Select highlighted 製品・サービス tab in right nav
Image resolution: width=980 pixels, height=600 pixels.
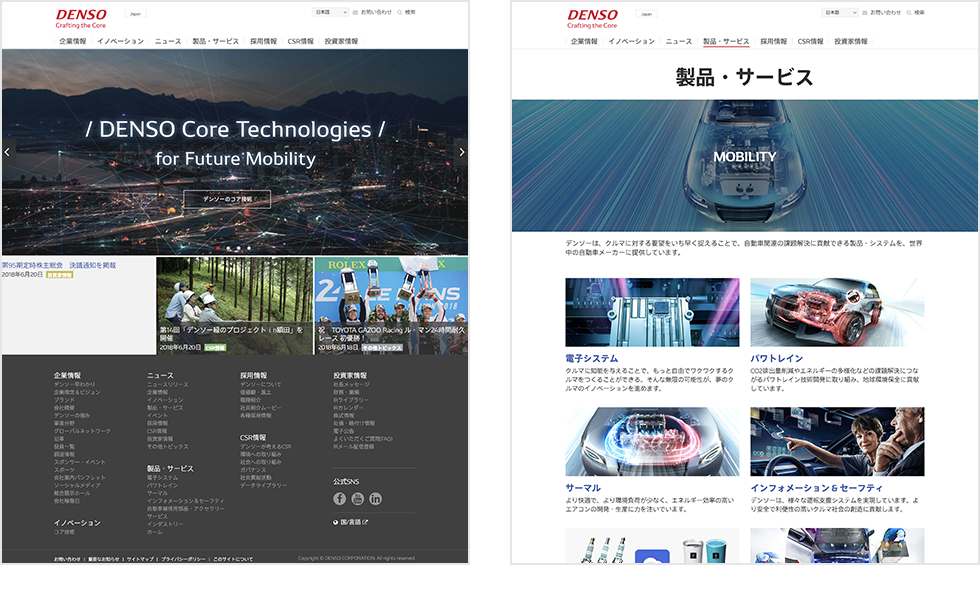726,41
